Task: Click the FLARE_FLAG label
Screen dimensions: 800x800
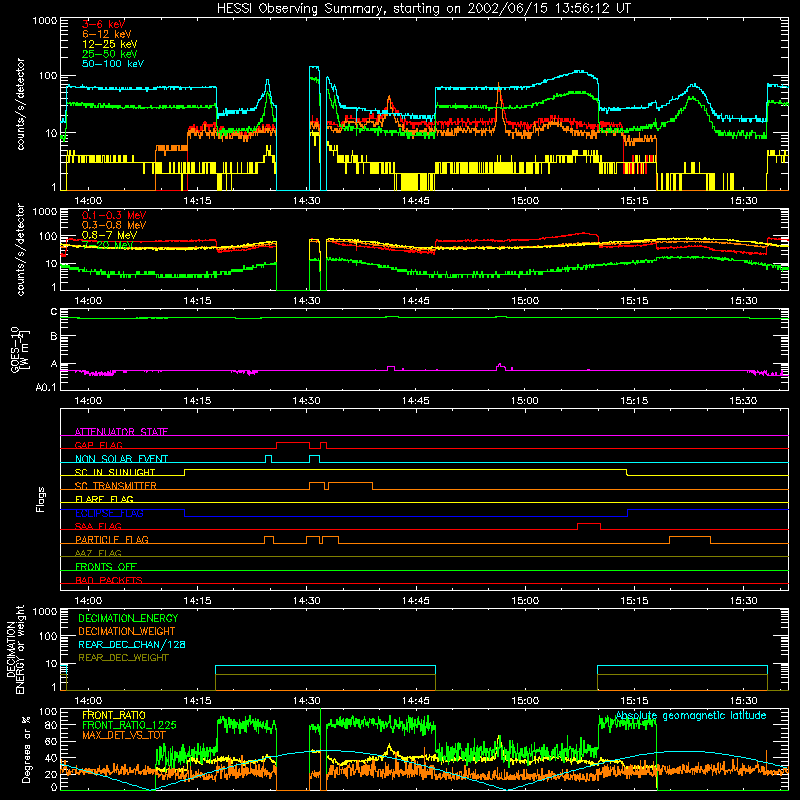Action: (104, 499)
